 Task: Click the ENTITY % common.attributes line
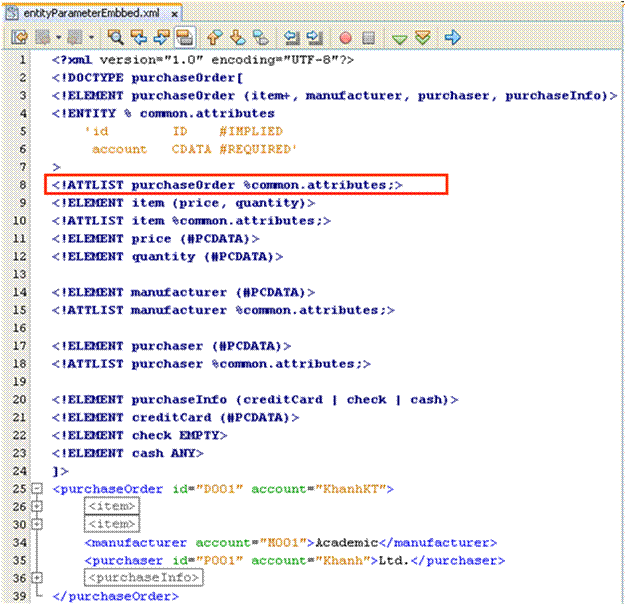[163, 114]
